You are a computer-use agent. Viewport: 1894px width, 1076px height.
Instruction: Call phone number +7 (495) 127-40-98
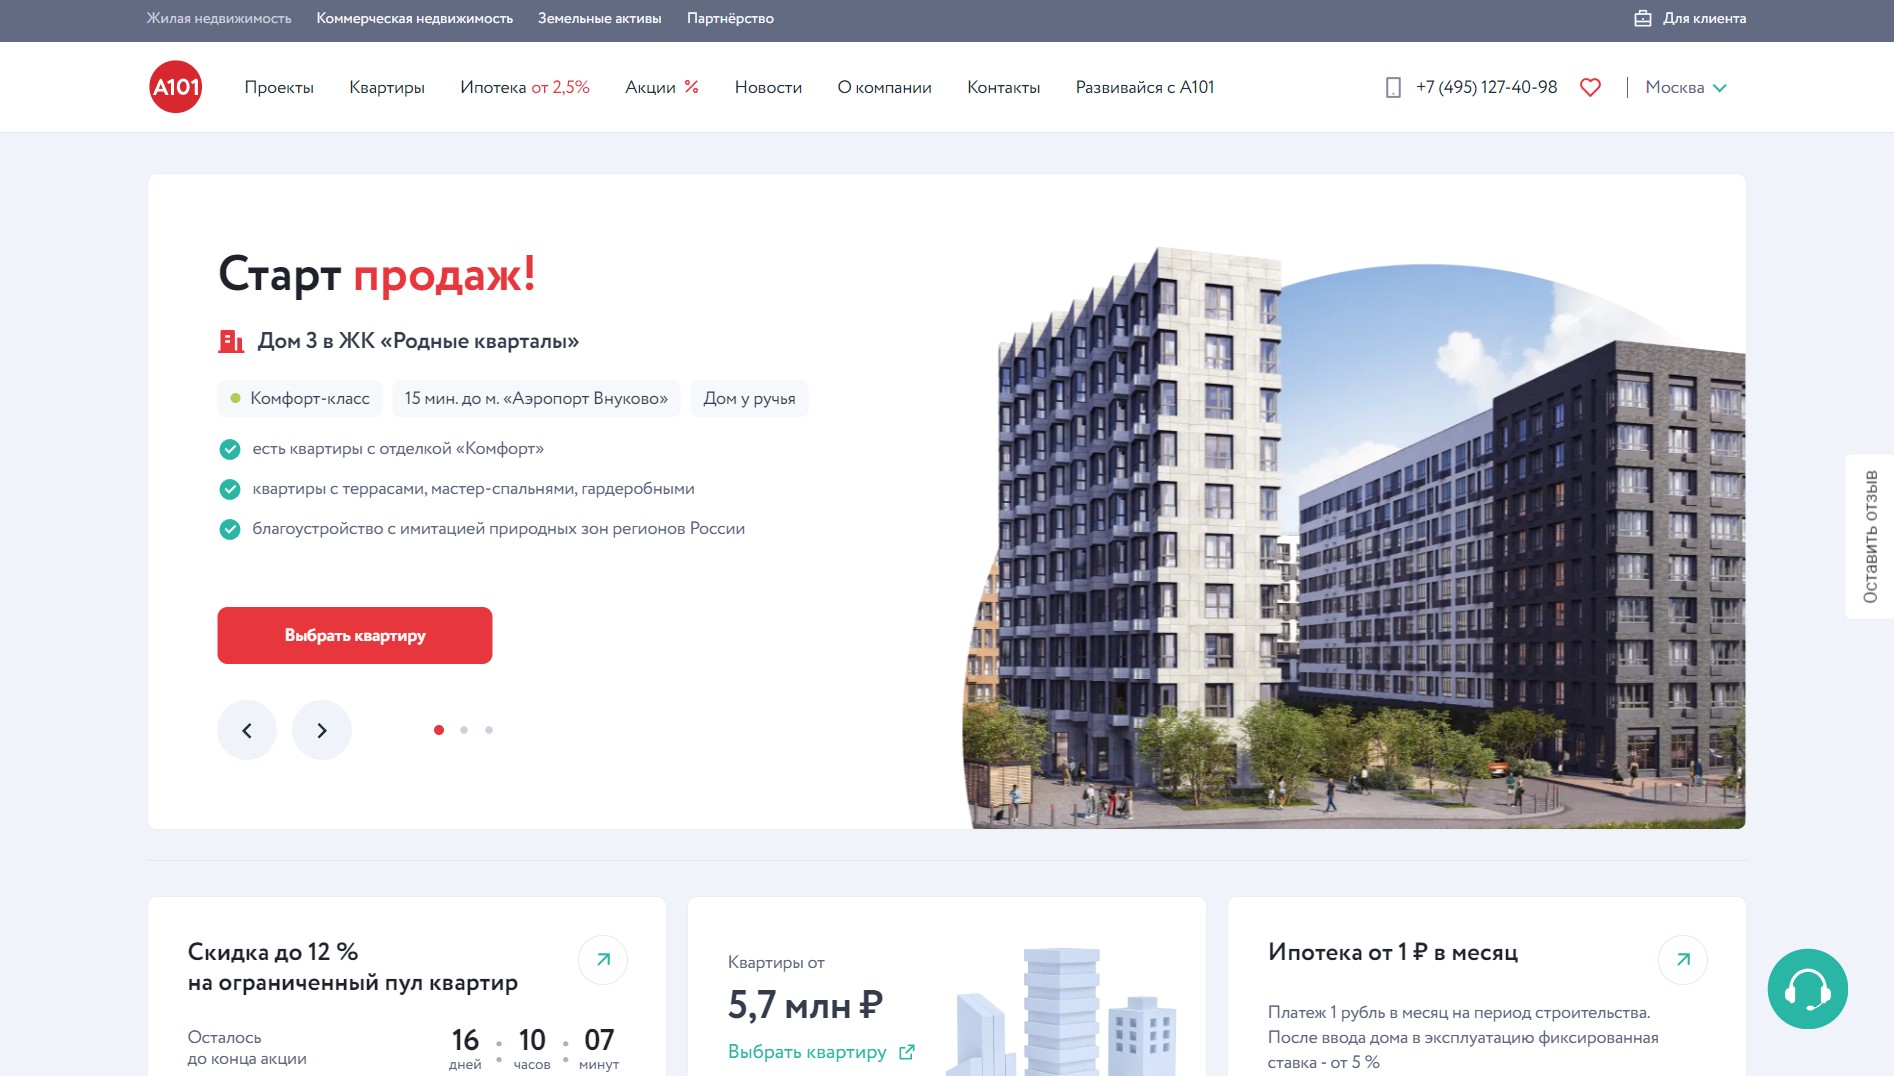pos(1486,88)
